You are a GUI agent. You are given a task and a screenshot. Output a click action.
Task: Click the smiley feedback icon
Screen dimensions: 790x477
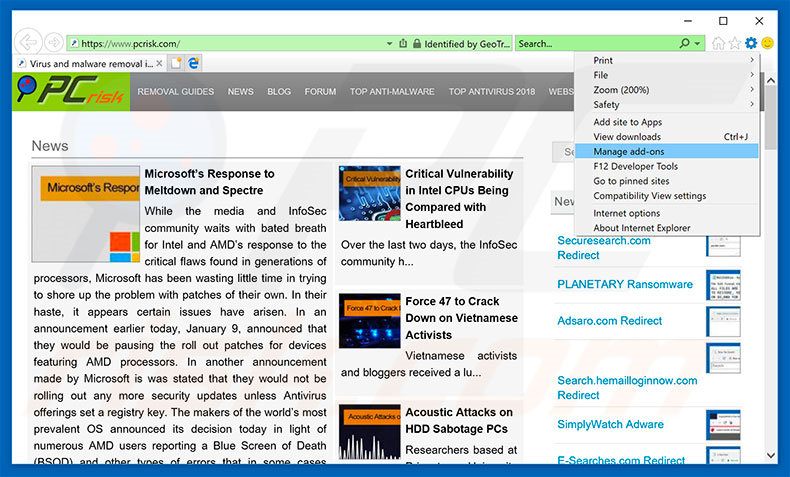point(768,43)
